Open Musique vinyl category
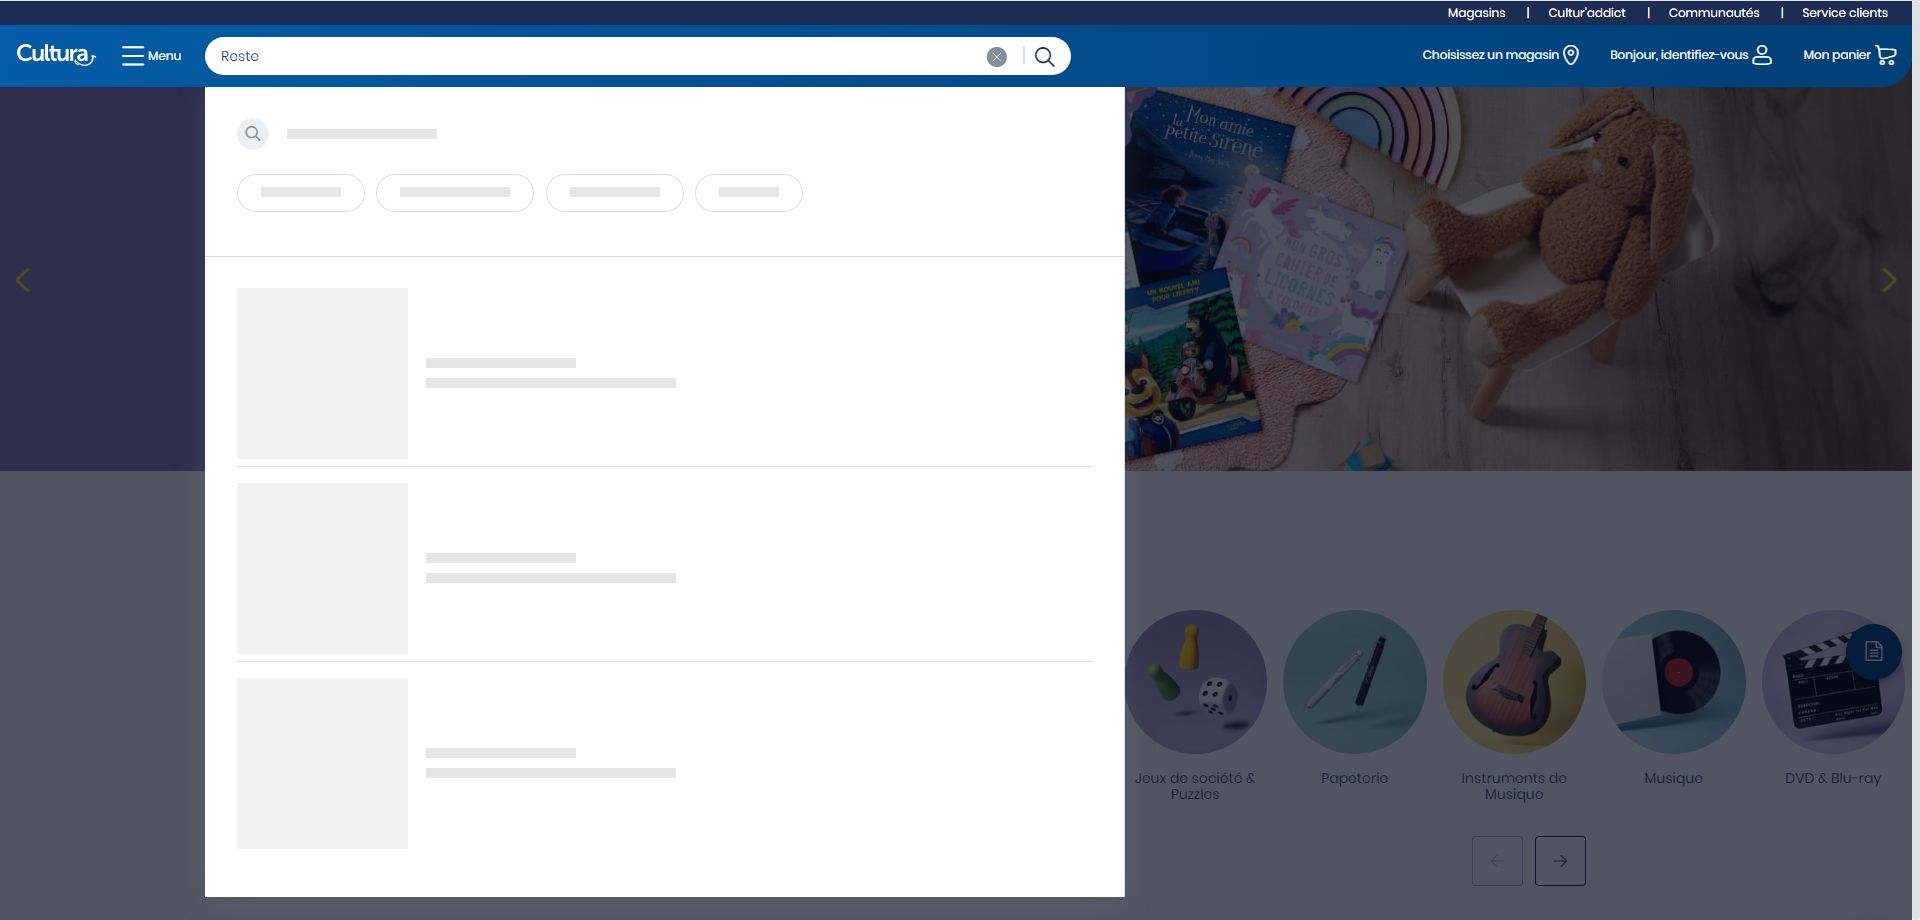The image size is (1920, 920). click(1674, 682)
